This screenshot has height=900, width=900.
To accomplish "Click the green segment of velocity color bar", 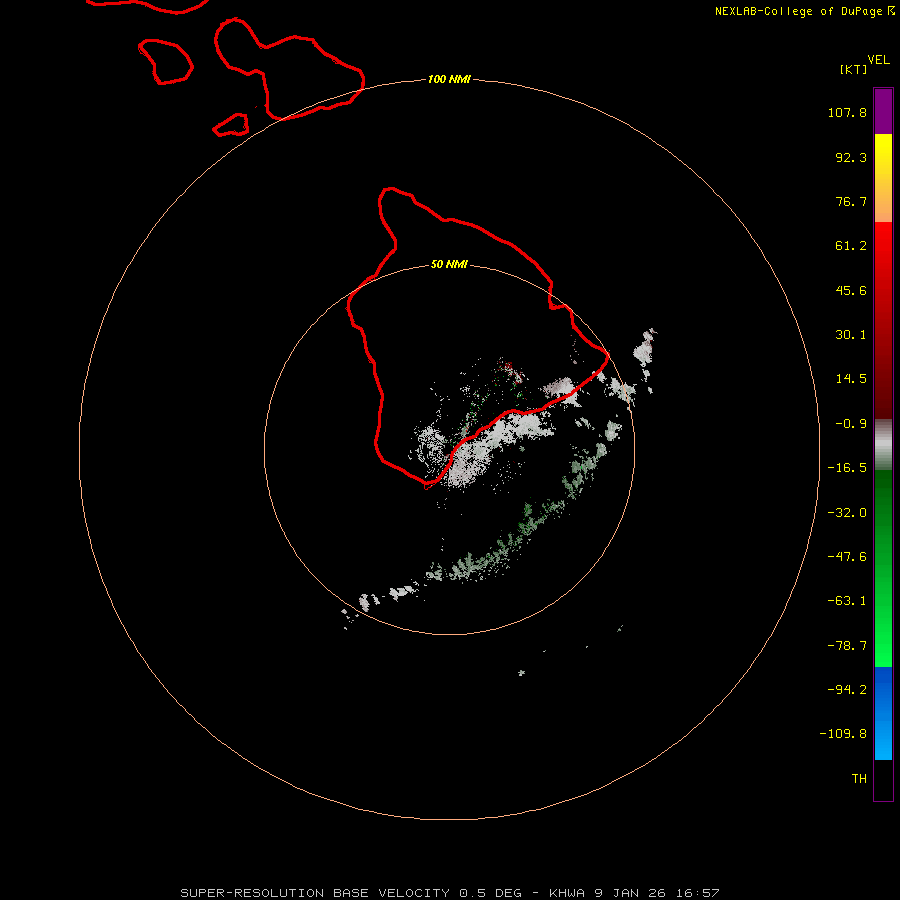I will coord(883,568).
